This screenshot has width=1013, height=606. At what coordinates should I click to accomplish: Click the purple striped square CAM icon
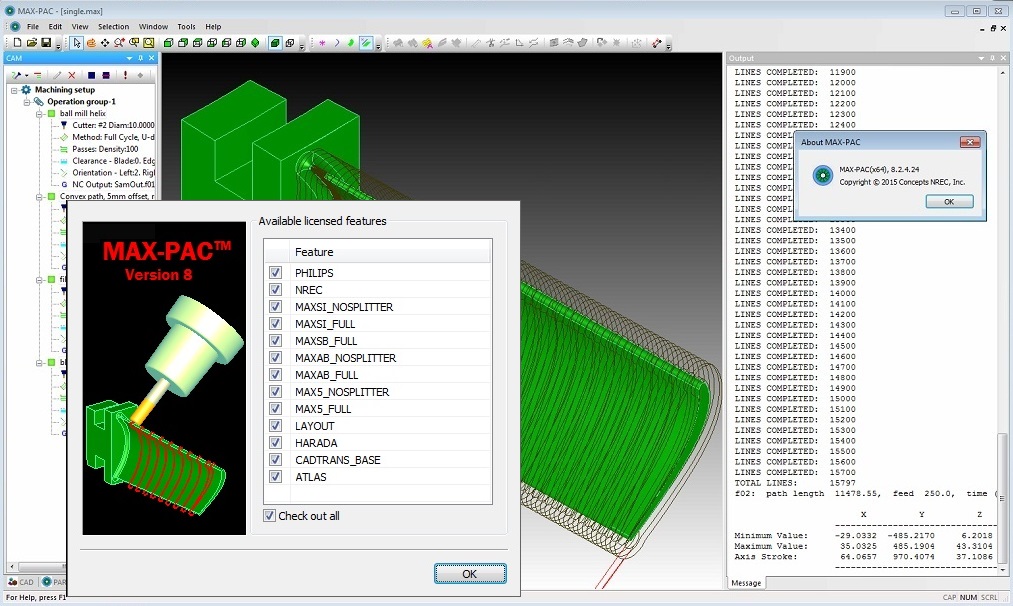coord(106,76)
